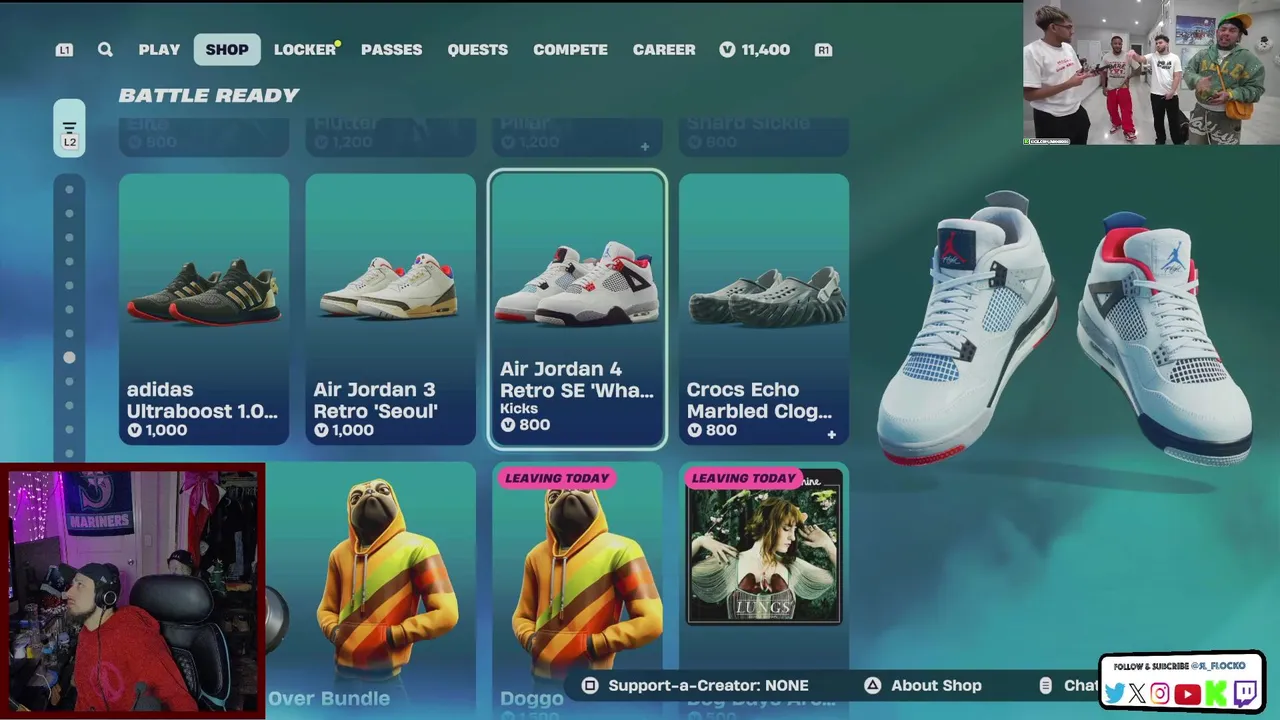Open the Chat menu button
This screenshot has width=1280, height=720.
[x=1068, y=685]
